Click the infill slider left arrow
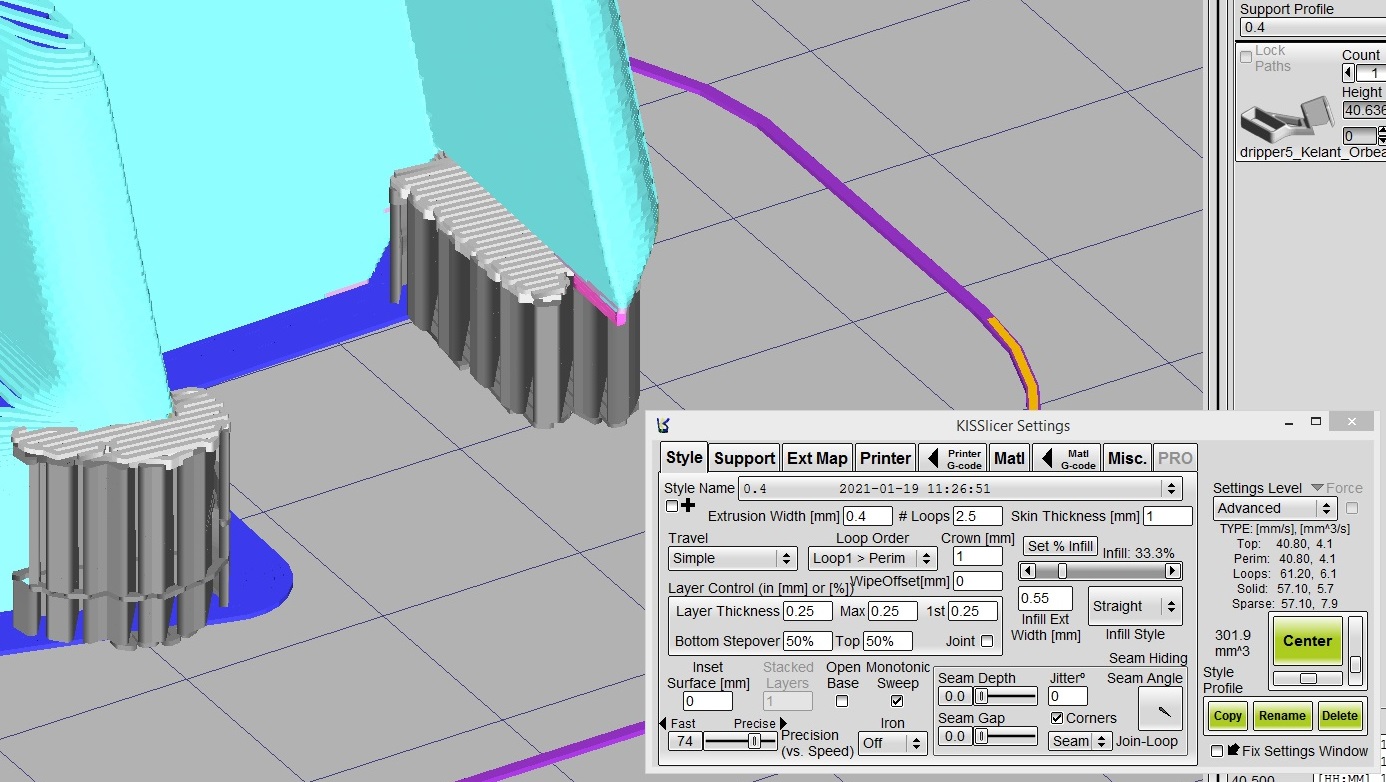 pyautogui.click(x=1027, y=571)
